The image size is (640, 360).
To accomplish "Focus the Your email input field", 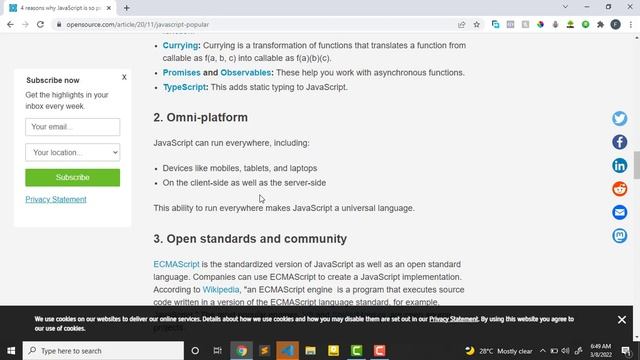I will [73, 127].
